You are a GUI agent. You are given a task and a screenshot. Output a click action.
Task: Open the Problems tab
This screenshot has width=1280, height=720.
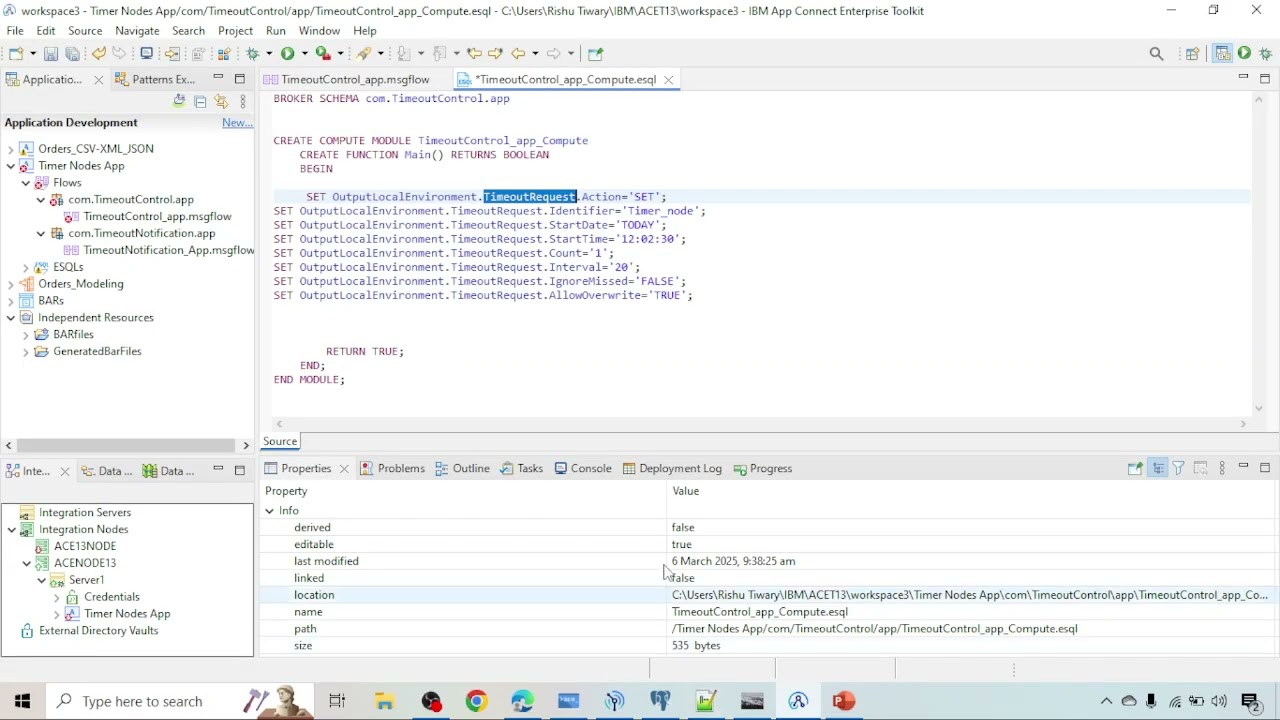pos(392,468)
